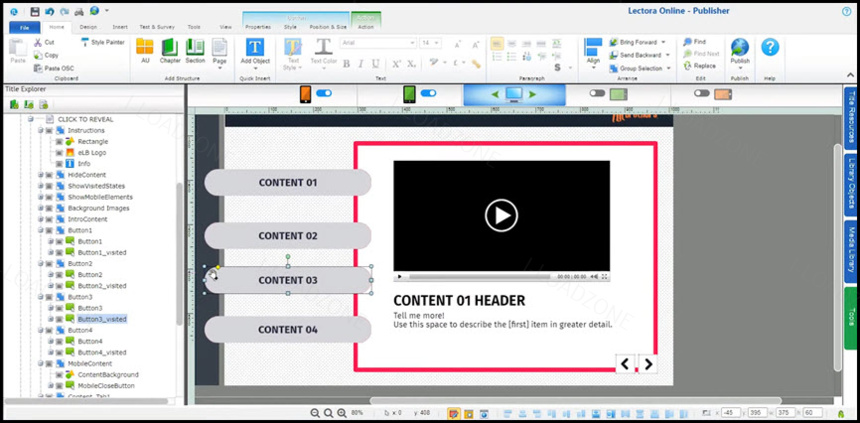
Task: Open the Title Resources side panel
Action: [851, 117]
